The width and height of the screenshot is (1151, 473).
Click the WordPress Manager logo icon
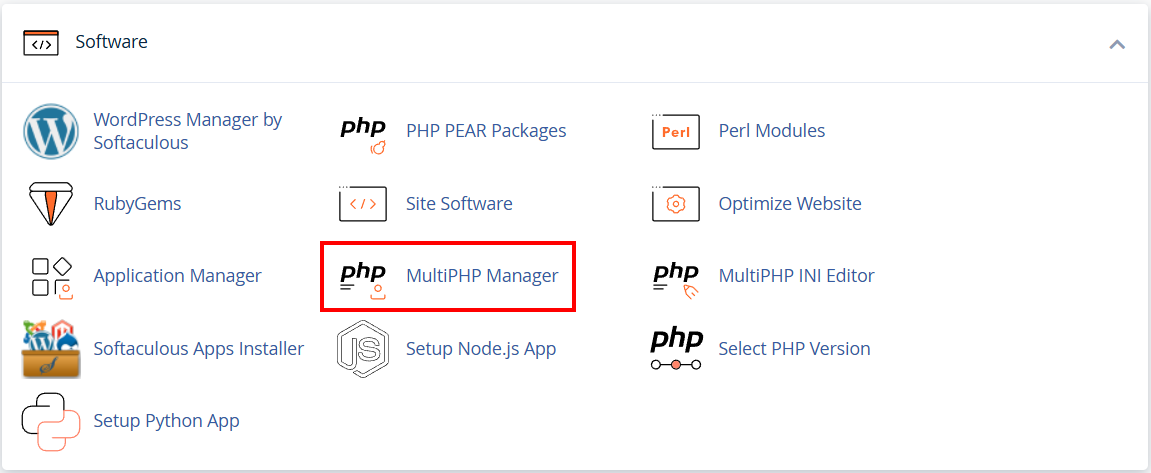click(x=51, y=131)
